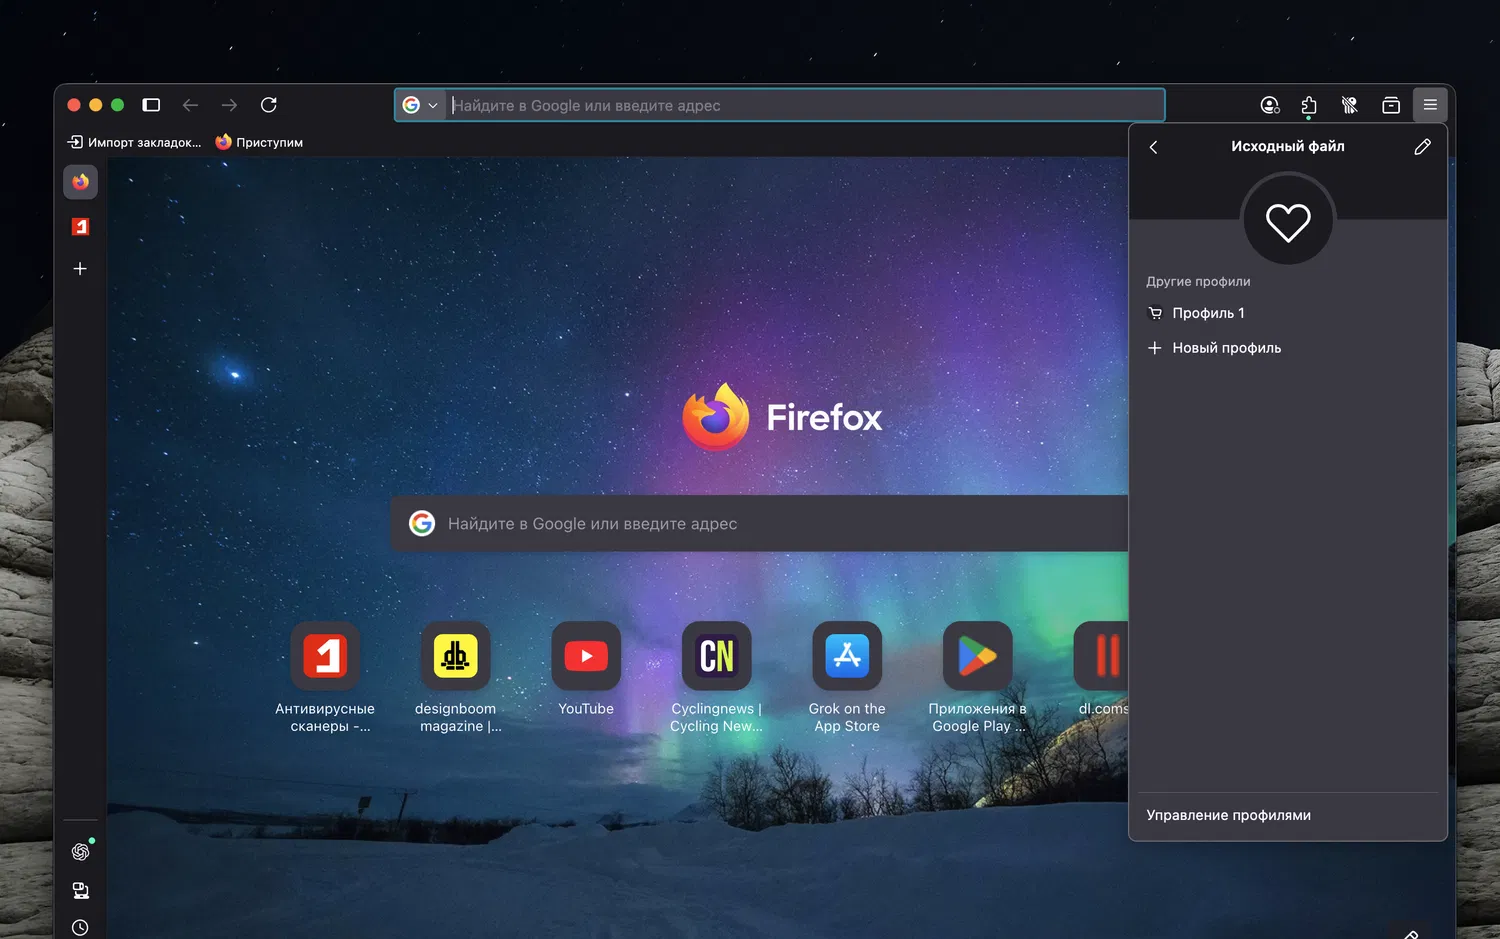This screenshot has height=939, width=1500.
Task: Click the new-tab page Google search box
Action: coord(760,523)
